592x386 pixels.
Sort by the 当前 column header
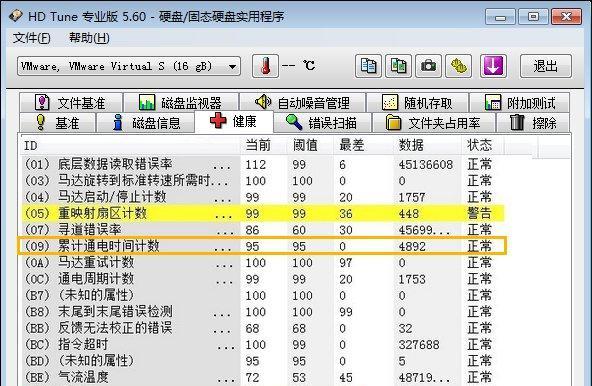click(264, 145)
